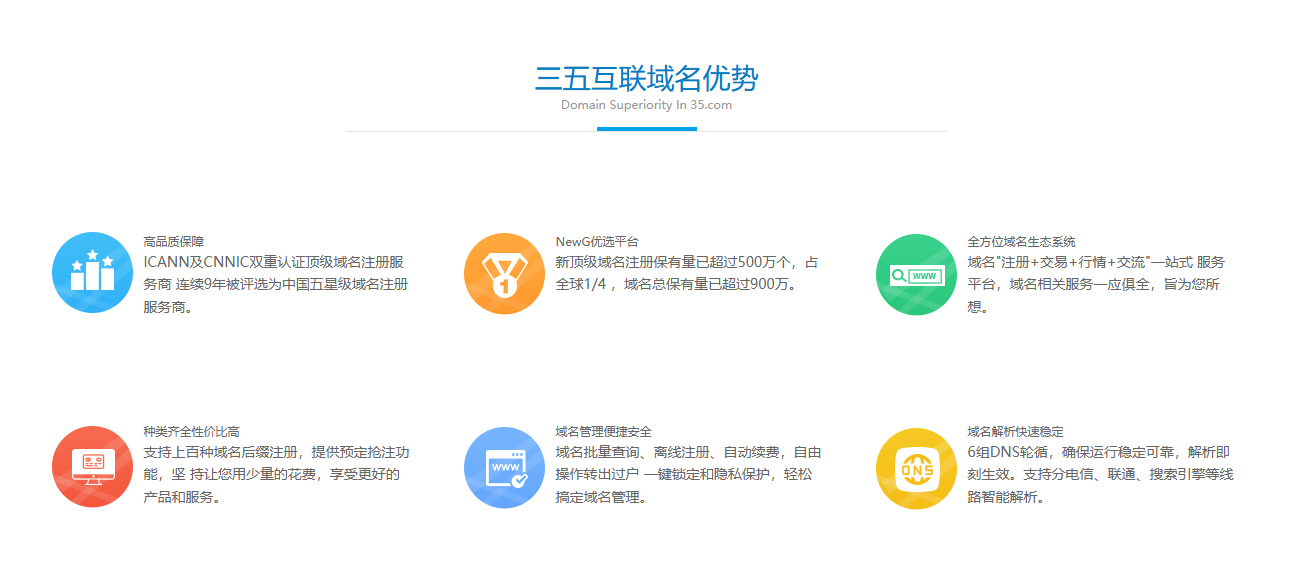Click the 域名解析快速稳定 heading
This screenshot has width=1307, height=569.
click(x=1015, y=431)
